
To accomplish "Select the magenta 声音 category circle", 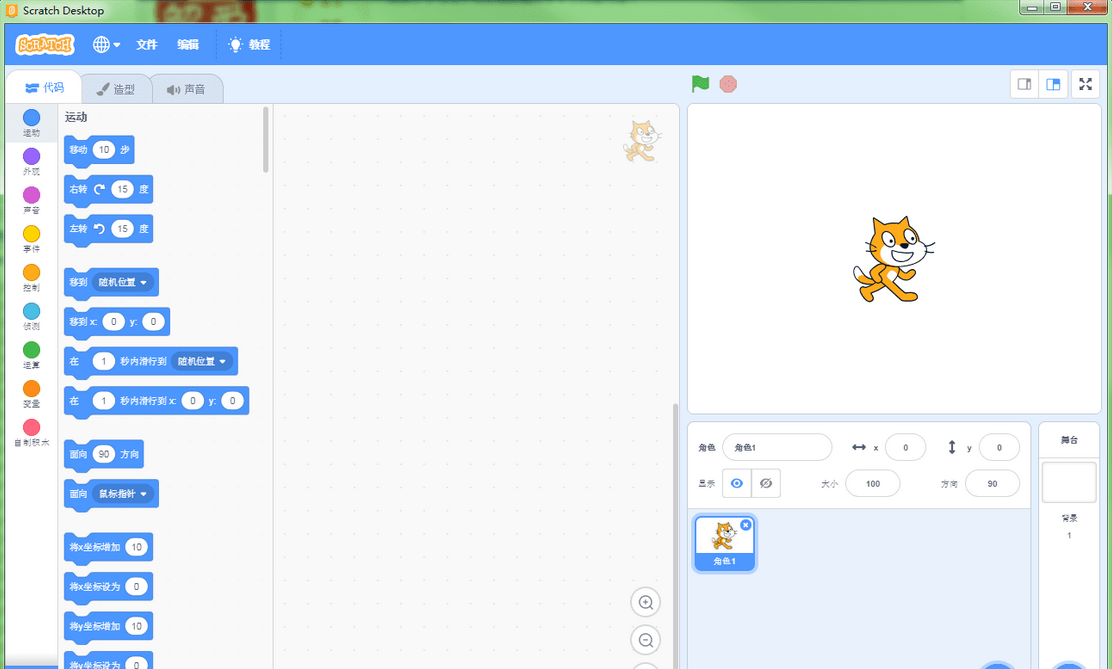I will click(x=31, y=195).
